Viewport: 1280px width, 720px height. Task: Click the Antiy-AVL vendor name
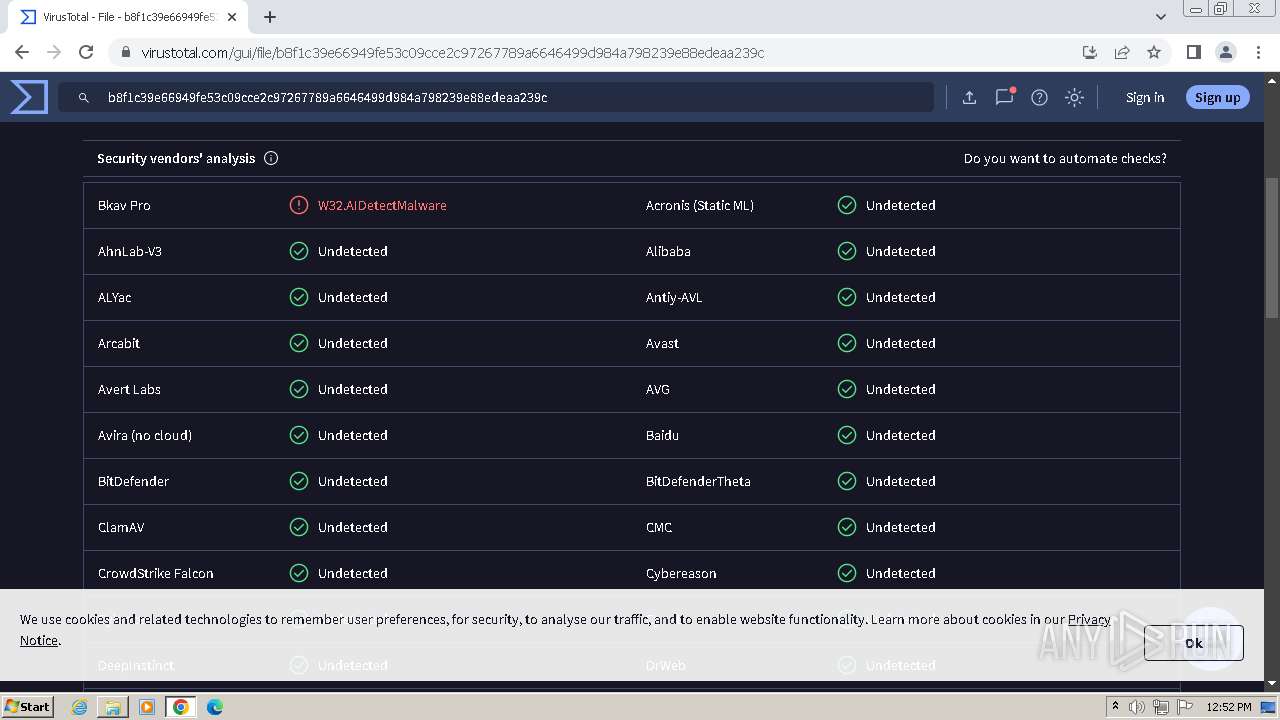(674, 297)
